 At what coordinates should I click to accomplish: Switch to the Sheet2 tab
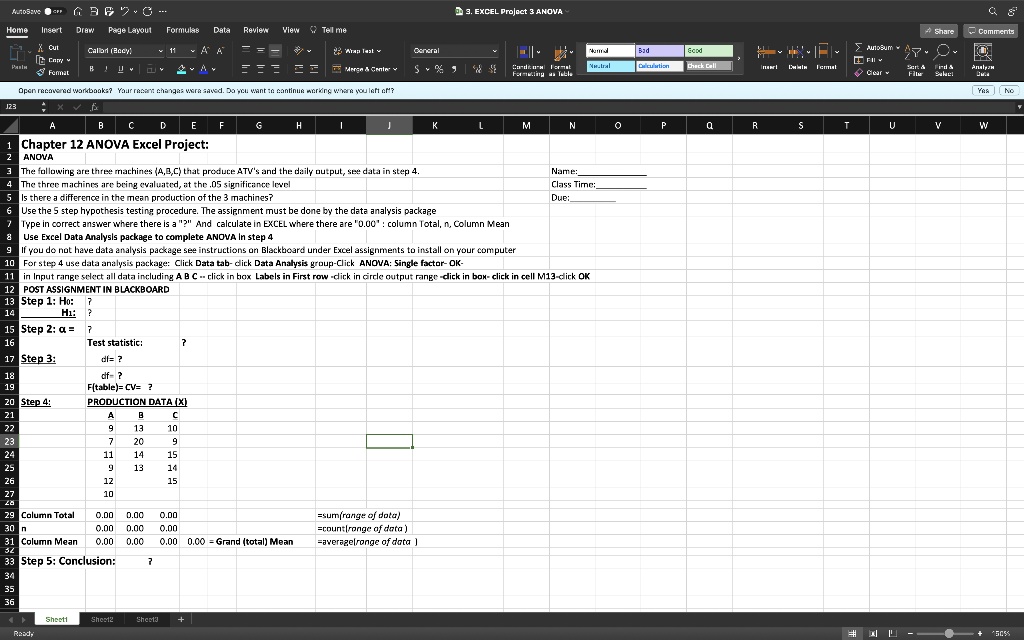pos(102,619)
